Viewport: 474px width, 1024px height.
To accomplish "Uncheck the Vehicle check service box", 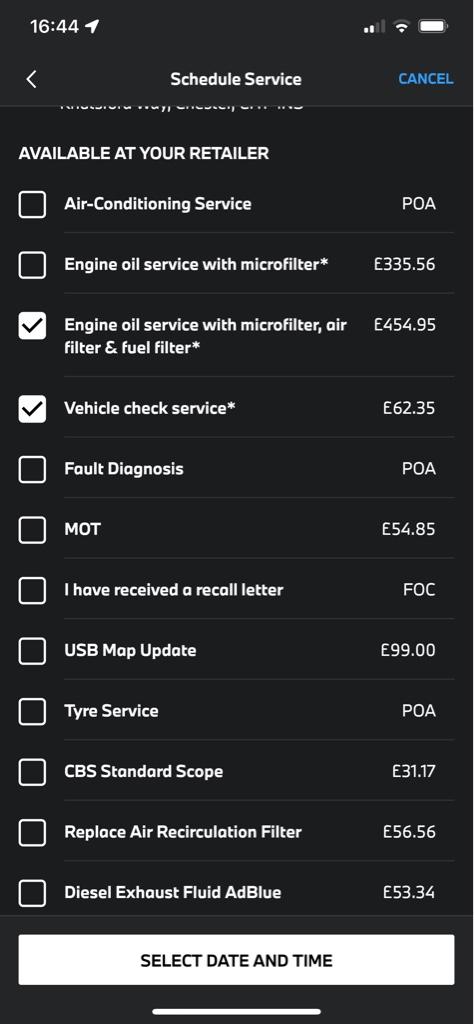I will tap(32, 409).
